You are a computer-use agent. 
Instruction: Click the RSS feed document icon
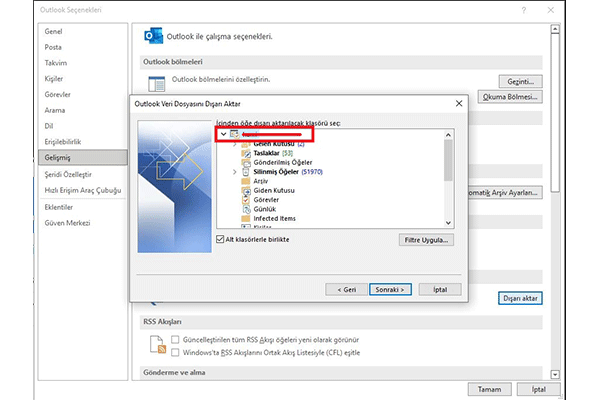tap(158, 344)
